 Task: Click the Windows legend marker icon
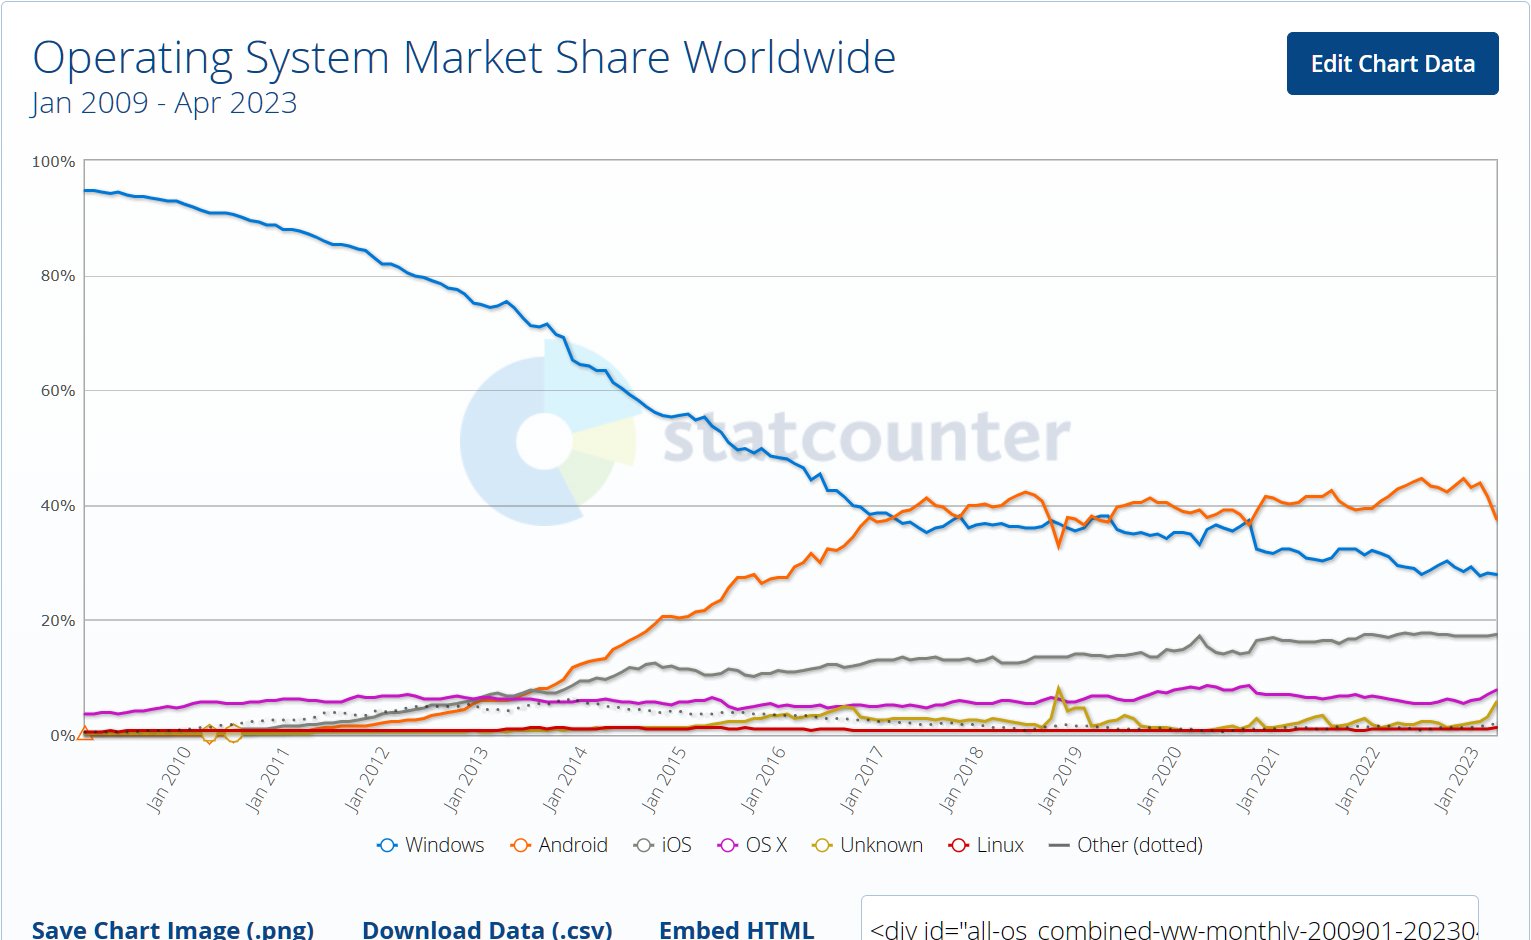(387, 845)
